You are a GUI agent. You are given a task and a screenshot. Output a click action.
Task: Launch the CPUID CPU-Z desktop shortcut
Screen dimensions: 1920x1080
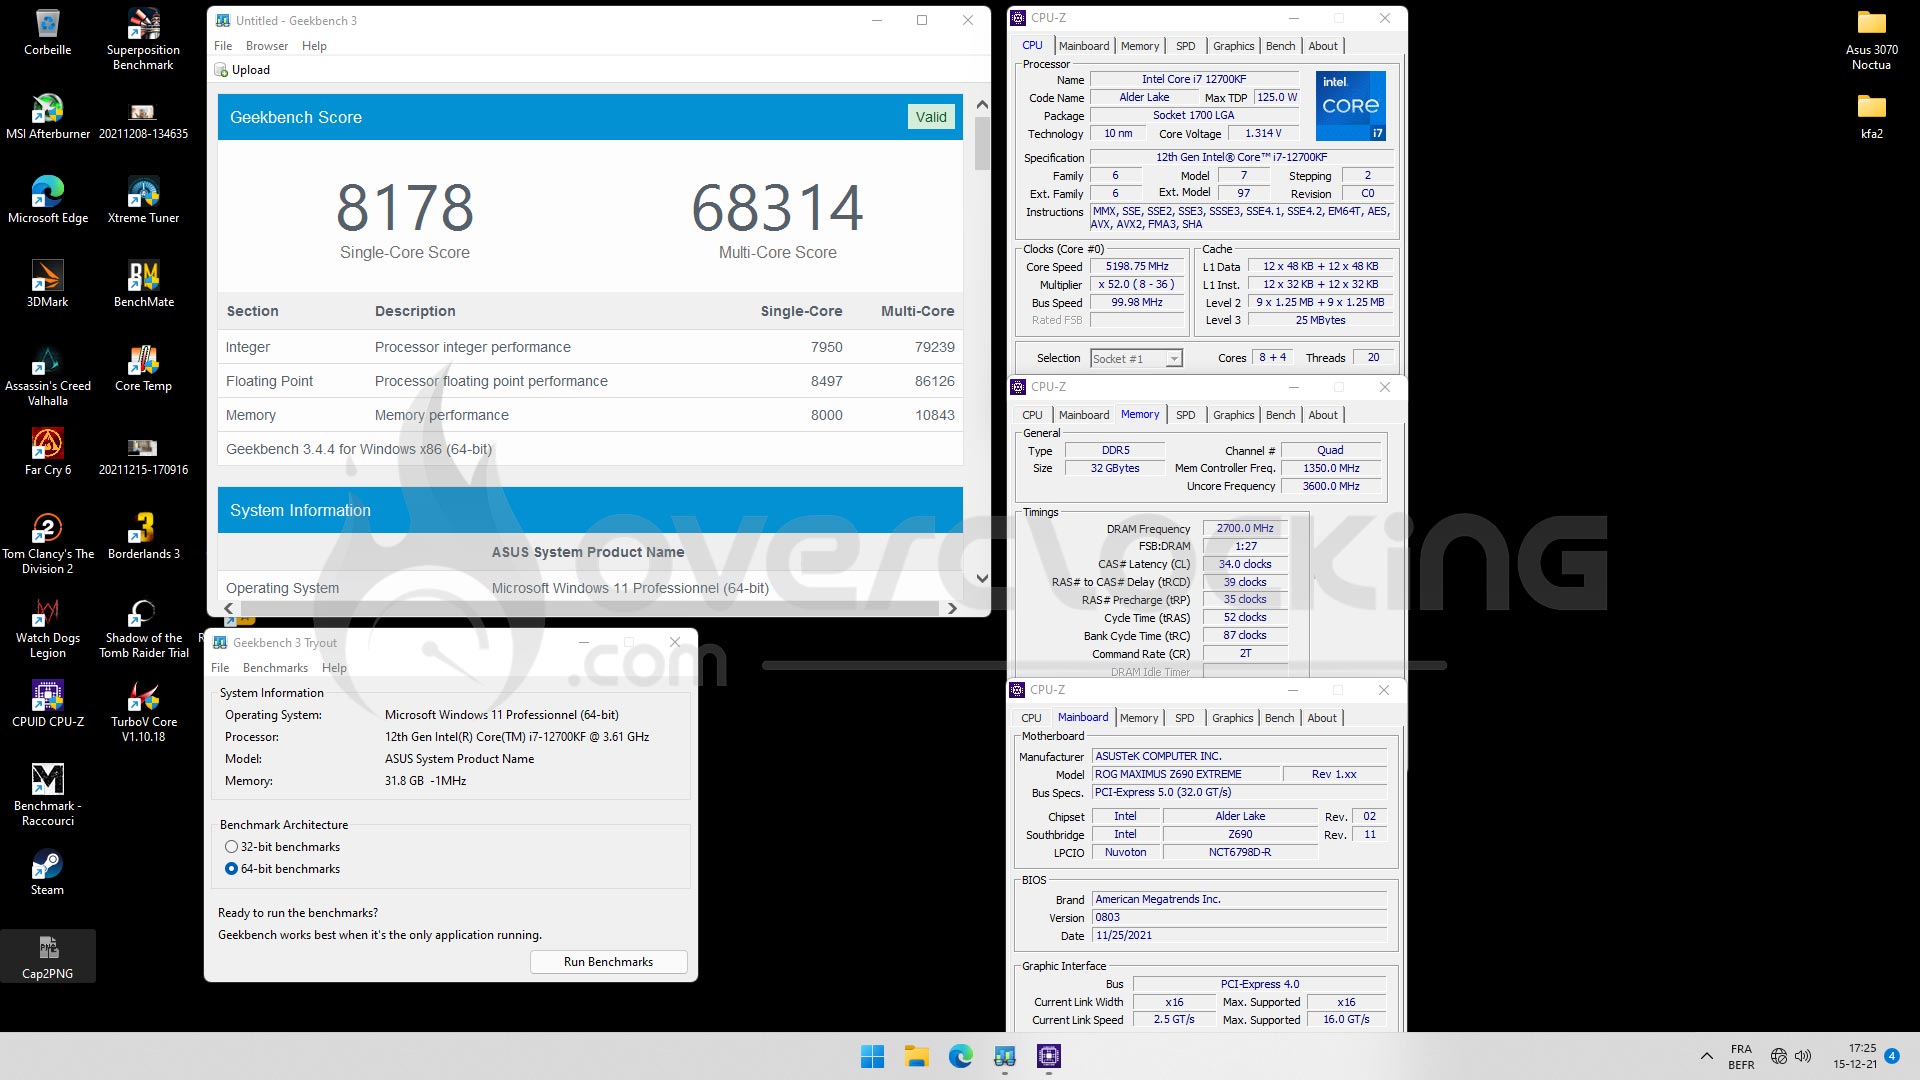[47, 704]
